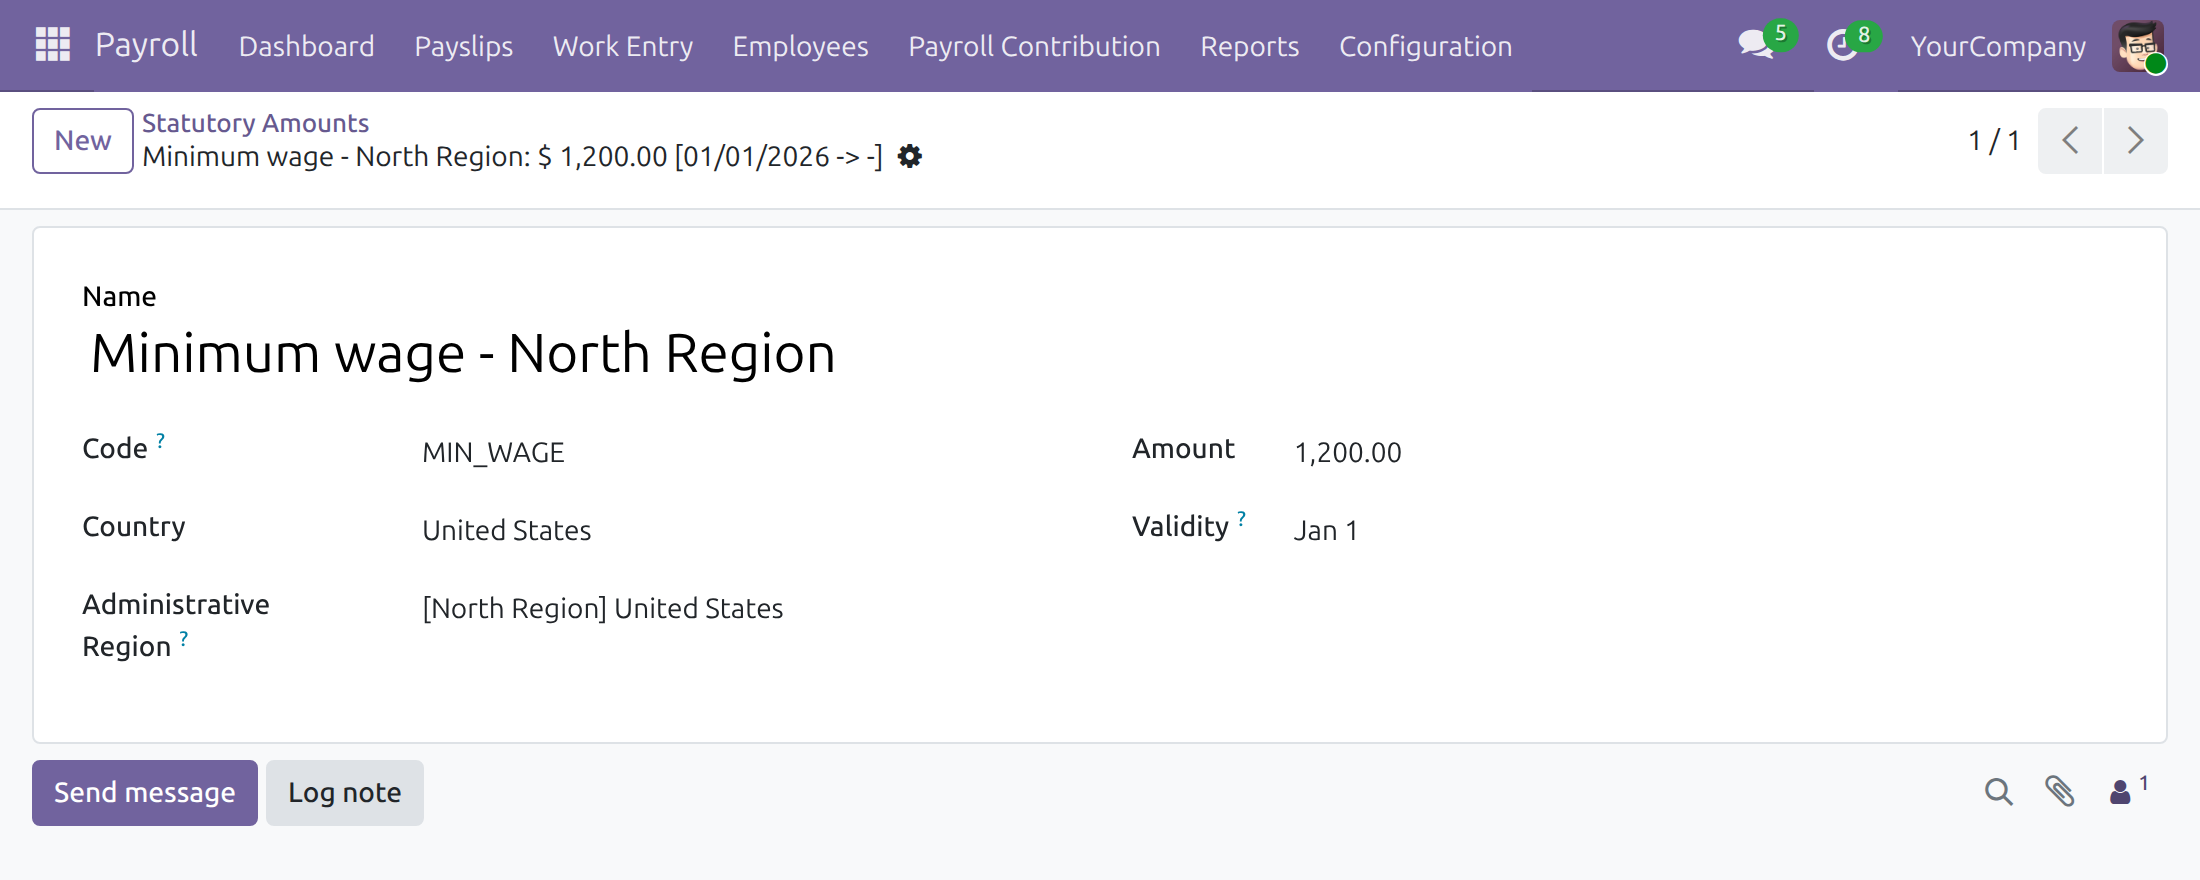Screen dimensions: 2200x880
Task: Open the conversations chat bubble icon
Action: (x=1757, y=45)
